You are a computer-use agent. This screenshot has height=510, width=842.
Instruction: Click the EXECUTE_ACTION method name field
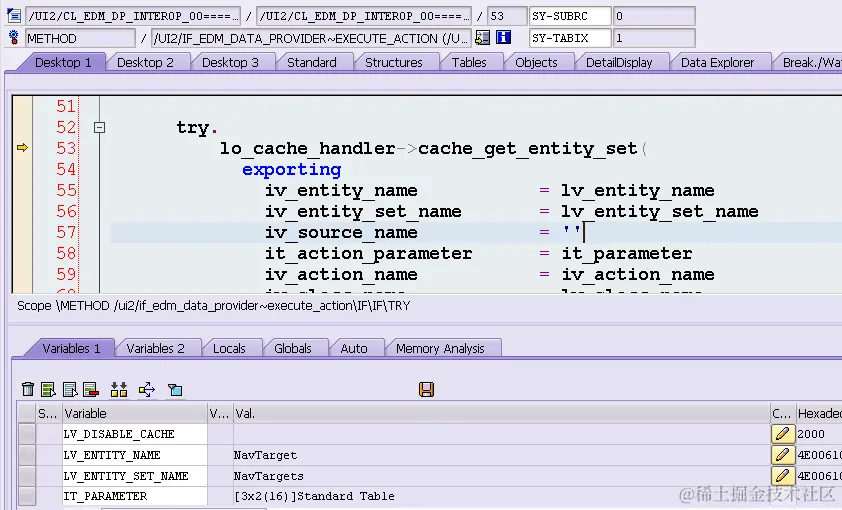(311, 38)
